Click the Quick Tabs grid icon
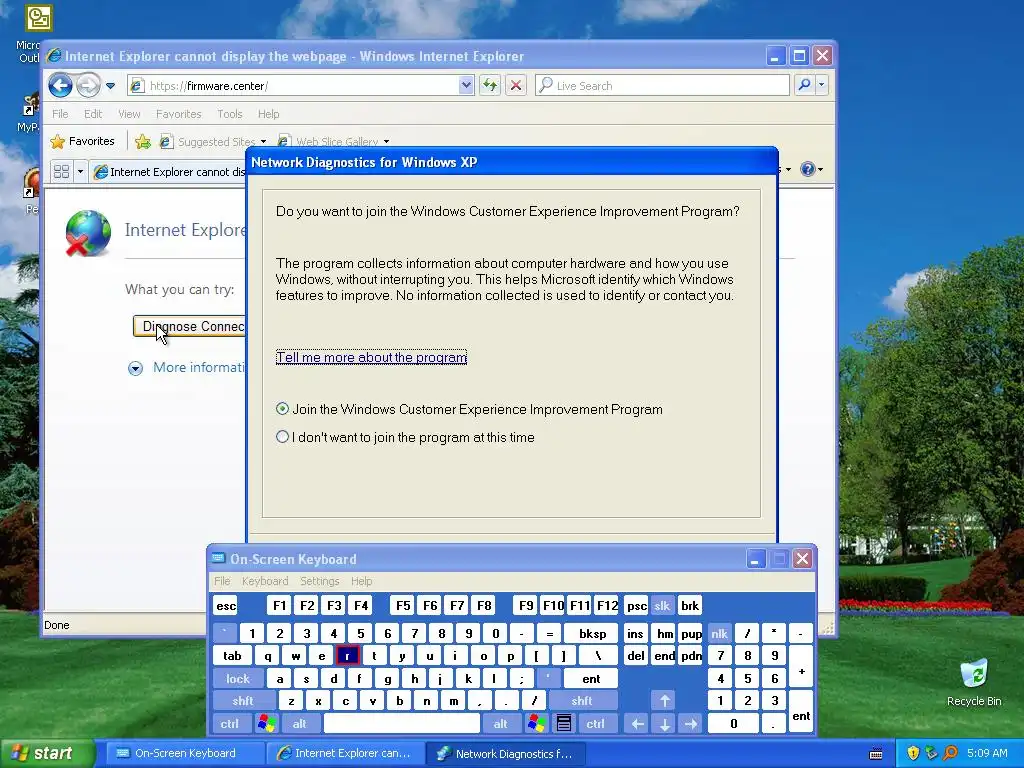The image size is (1024, 768). pyautogui.click(x=61, y=172)
